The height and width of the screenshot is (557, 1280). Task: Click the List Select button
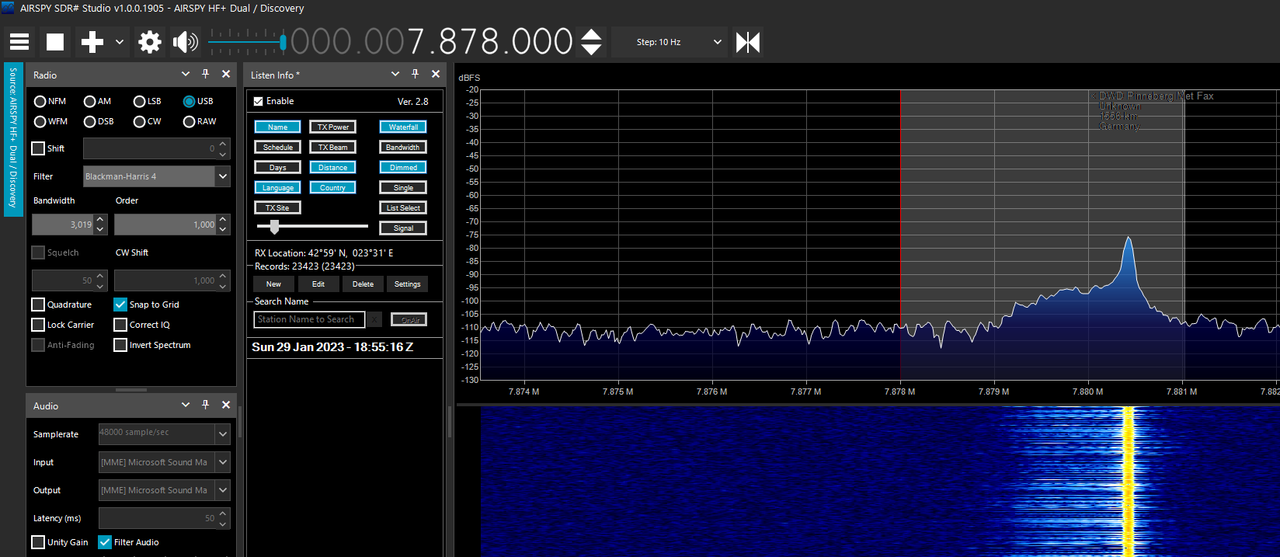click(403, 207)
